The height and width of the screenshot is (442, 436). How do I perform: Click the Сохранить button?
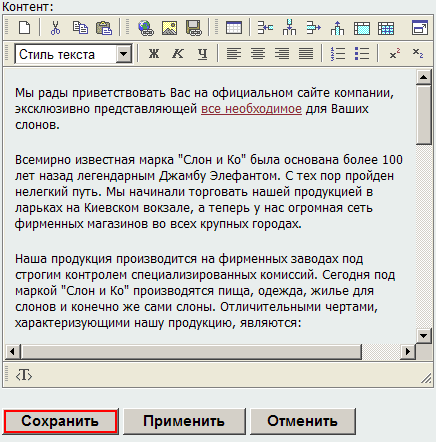60,421
